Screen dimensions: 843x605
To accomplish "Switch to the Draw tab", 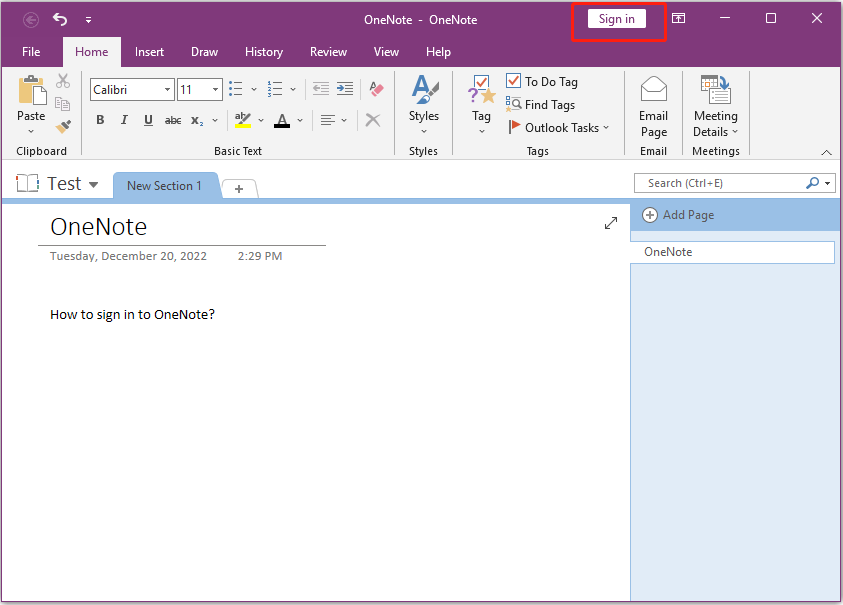I will coord(204,52).
